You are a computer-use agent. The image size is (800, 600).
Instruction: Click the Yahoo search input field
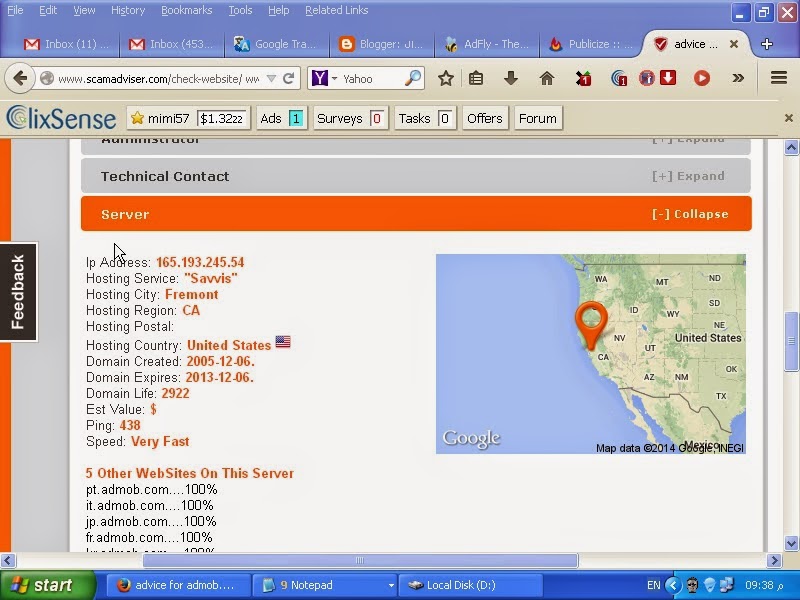[x=372, y=79]
